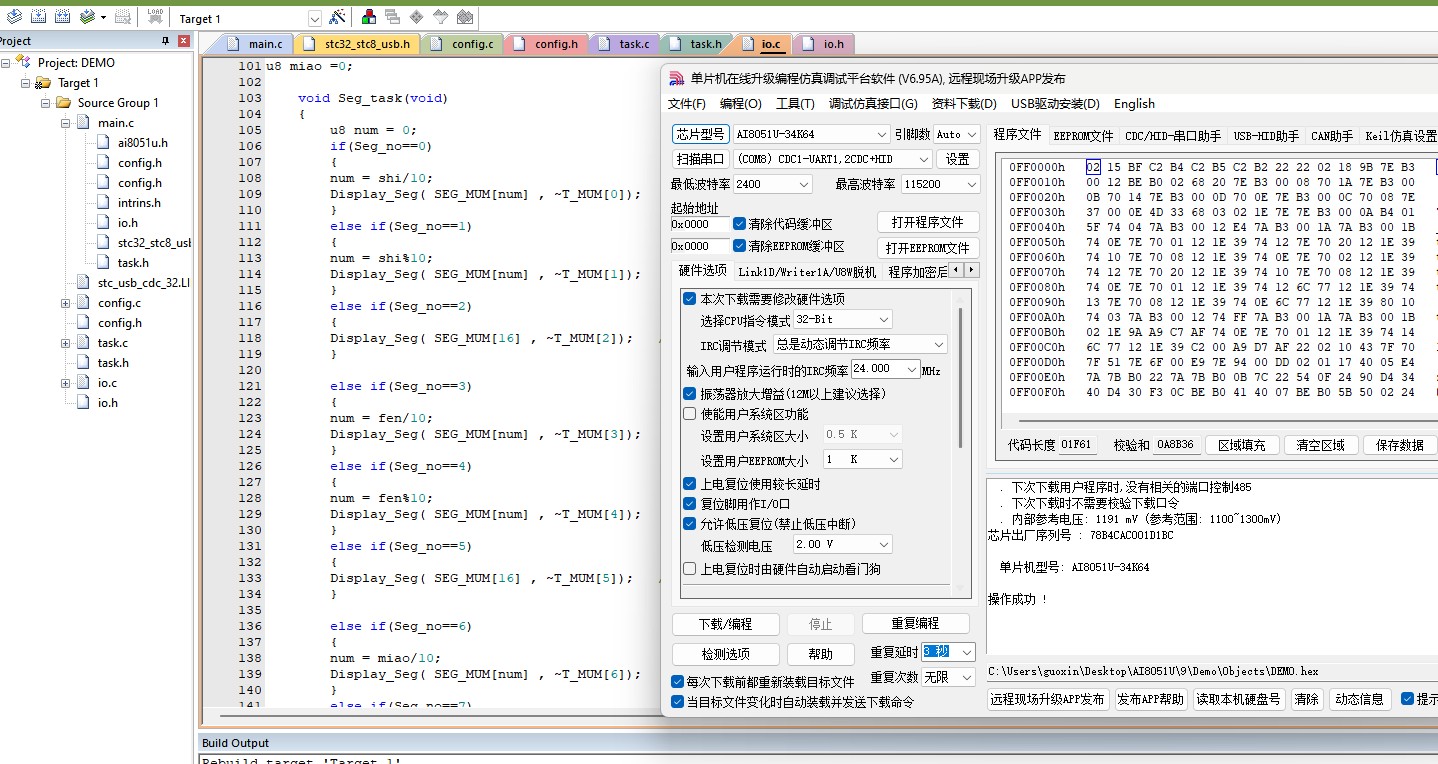
Task: Click the Manage Run-Time Environment diamond icon
Action: (x=416, y=17)
